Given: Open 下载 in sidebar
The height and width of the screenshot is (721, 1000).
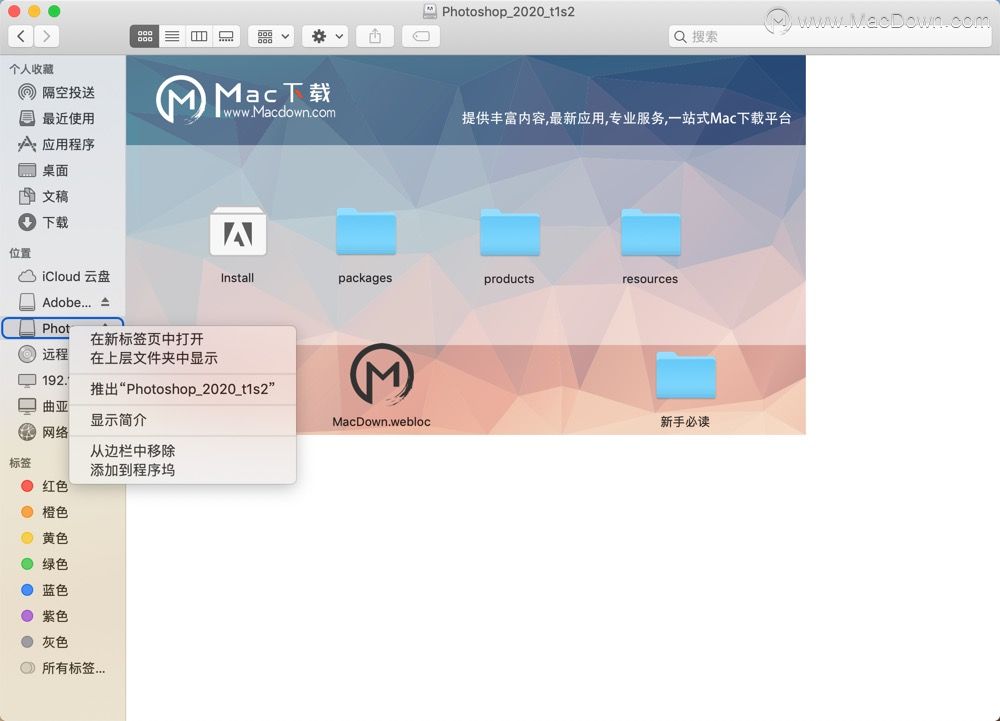Looking at the screenshot, I should [x=62, y=222].
